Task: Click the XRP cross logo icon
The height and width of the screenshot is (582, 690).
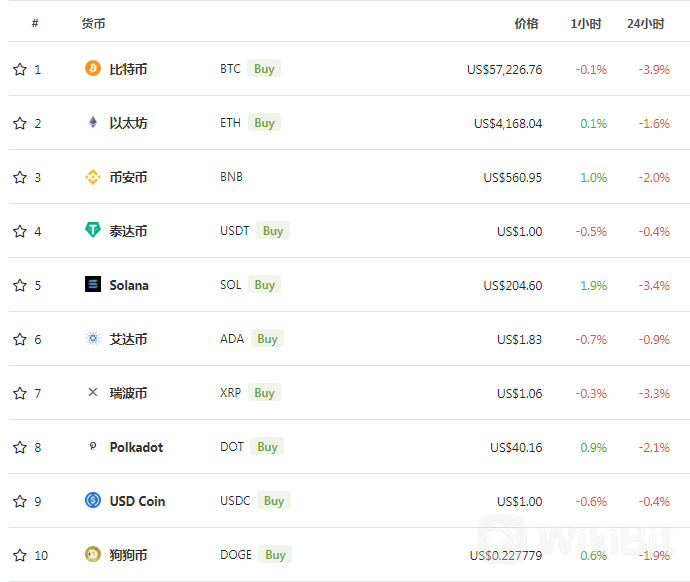Action: (x=93, y=392)
